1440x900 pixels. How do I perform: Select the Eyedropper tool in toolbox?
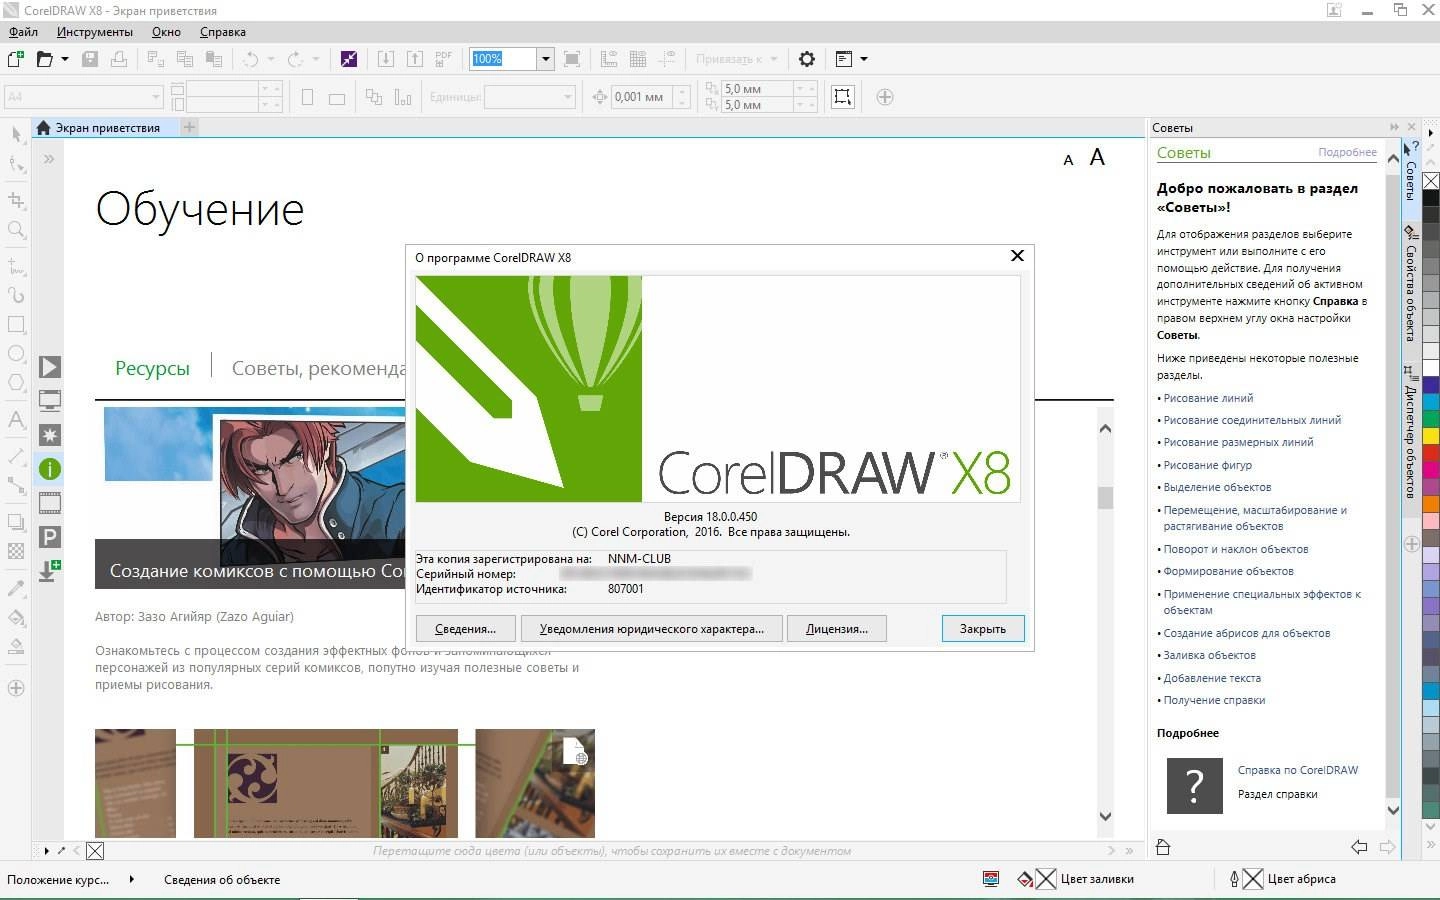click(16, 588)
